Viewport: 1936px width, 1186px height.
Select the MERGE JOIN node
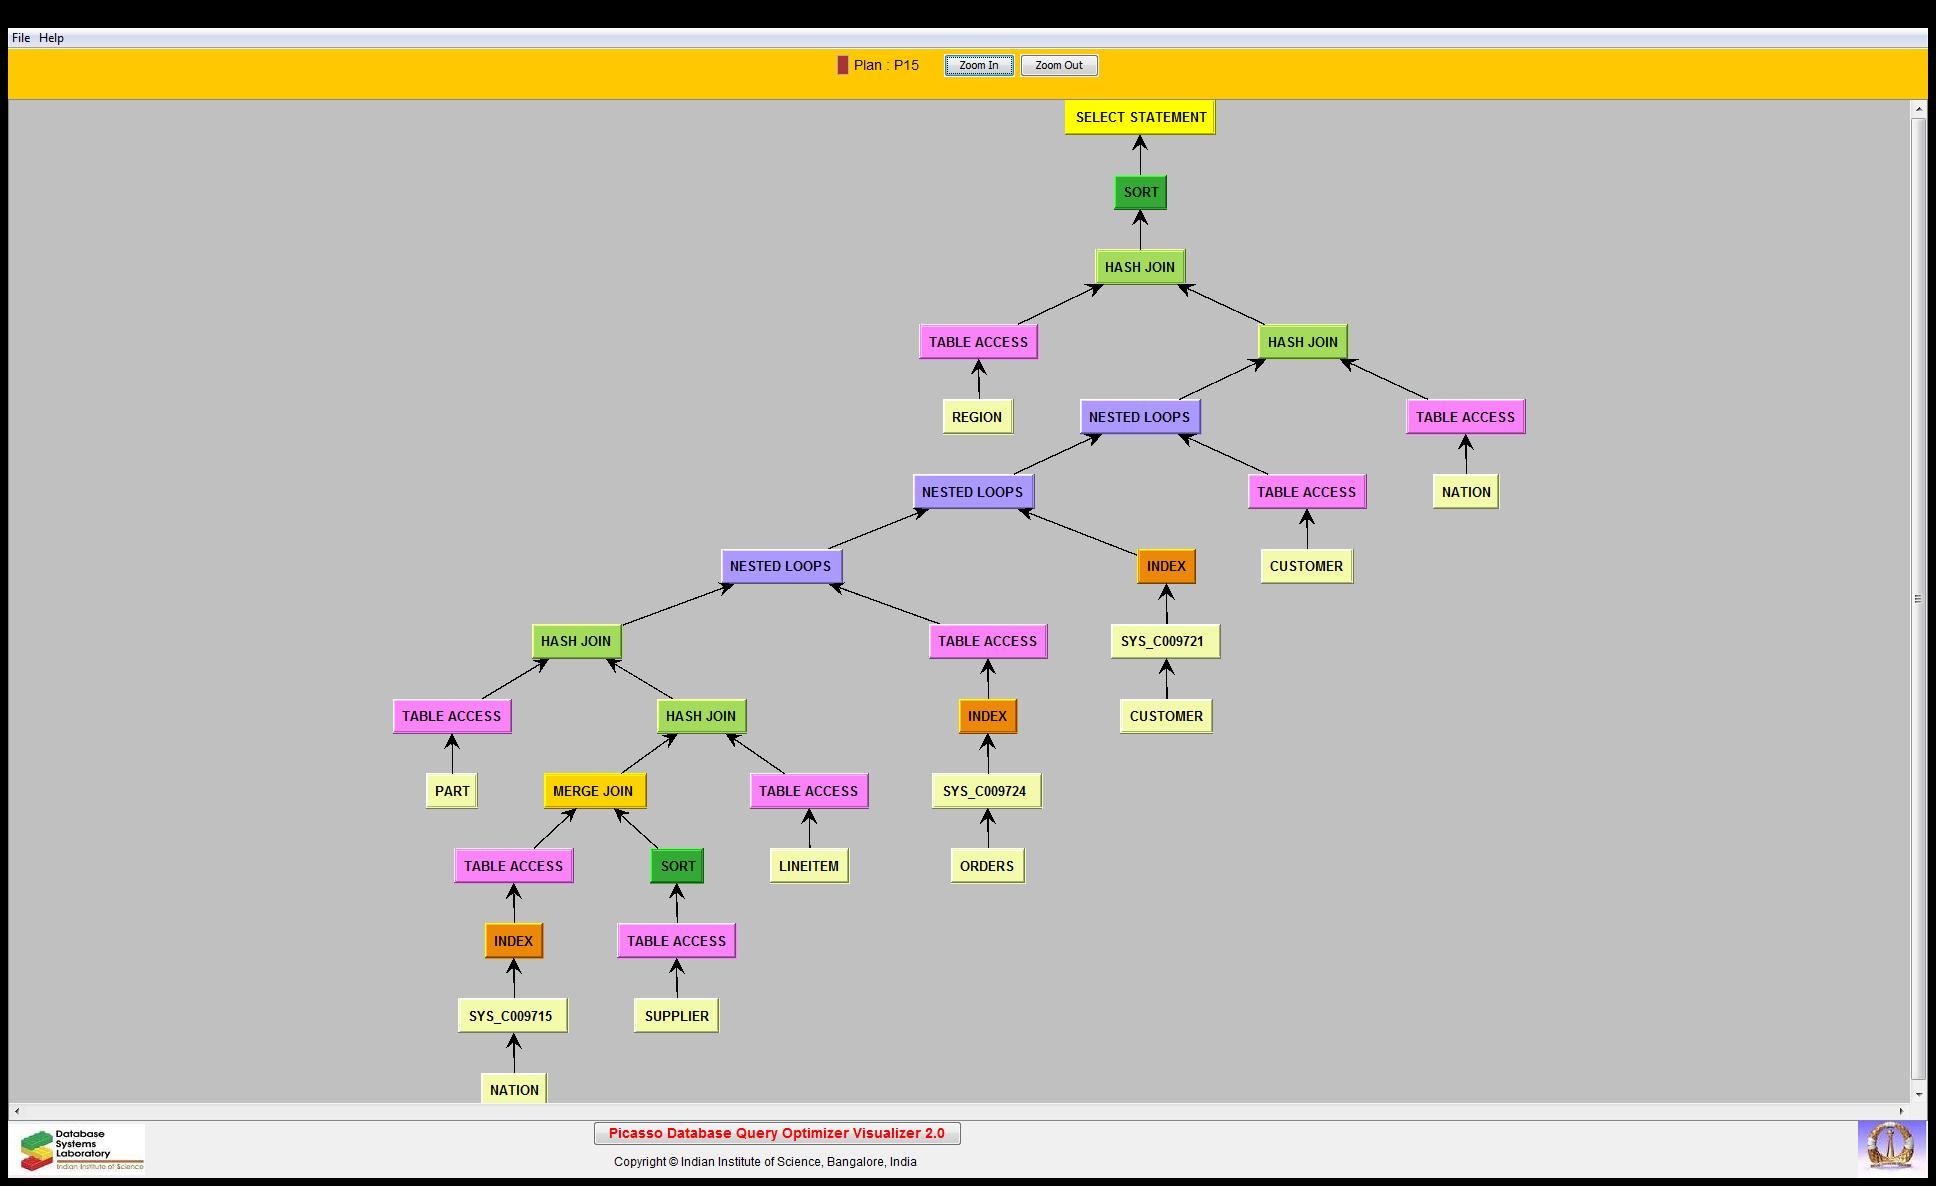pyautogui.click(x=593, y=791)
